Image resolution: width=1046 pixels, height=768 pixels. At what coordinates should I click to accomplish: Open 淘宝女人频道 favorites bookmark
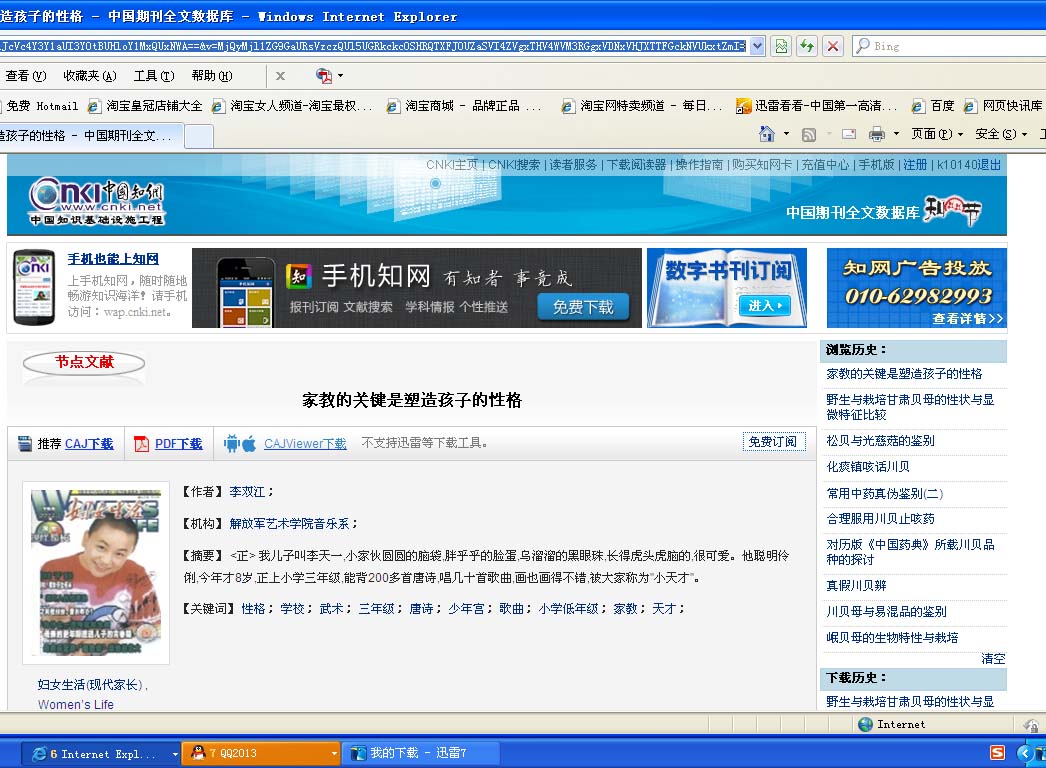click(x=292, y=106)
